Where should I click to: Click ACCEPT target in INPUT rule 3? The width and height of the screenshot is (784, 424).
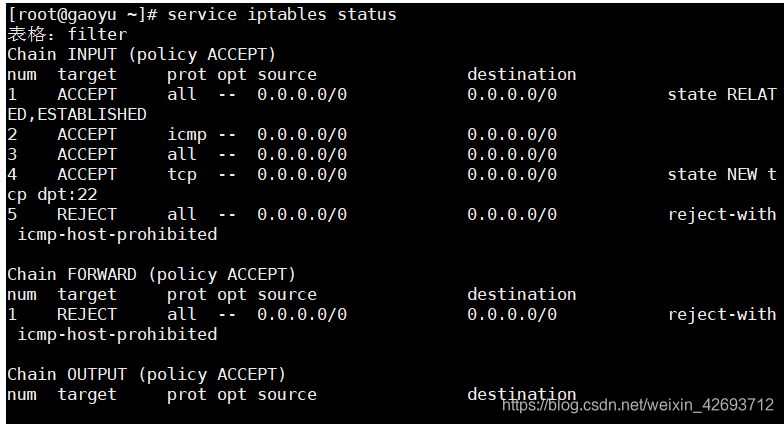click(x=87, y=154)
